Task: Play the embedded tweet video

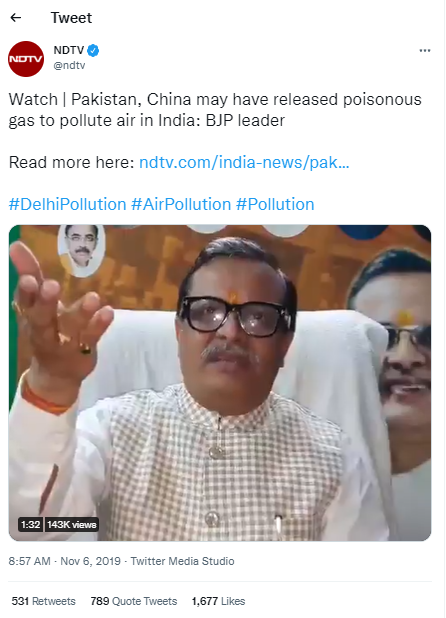Action: pos(220,383)
